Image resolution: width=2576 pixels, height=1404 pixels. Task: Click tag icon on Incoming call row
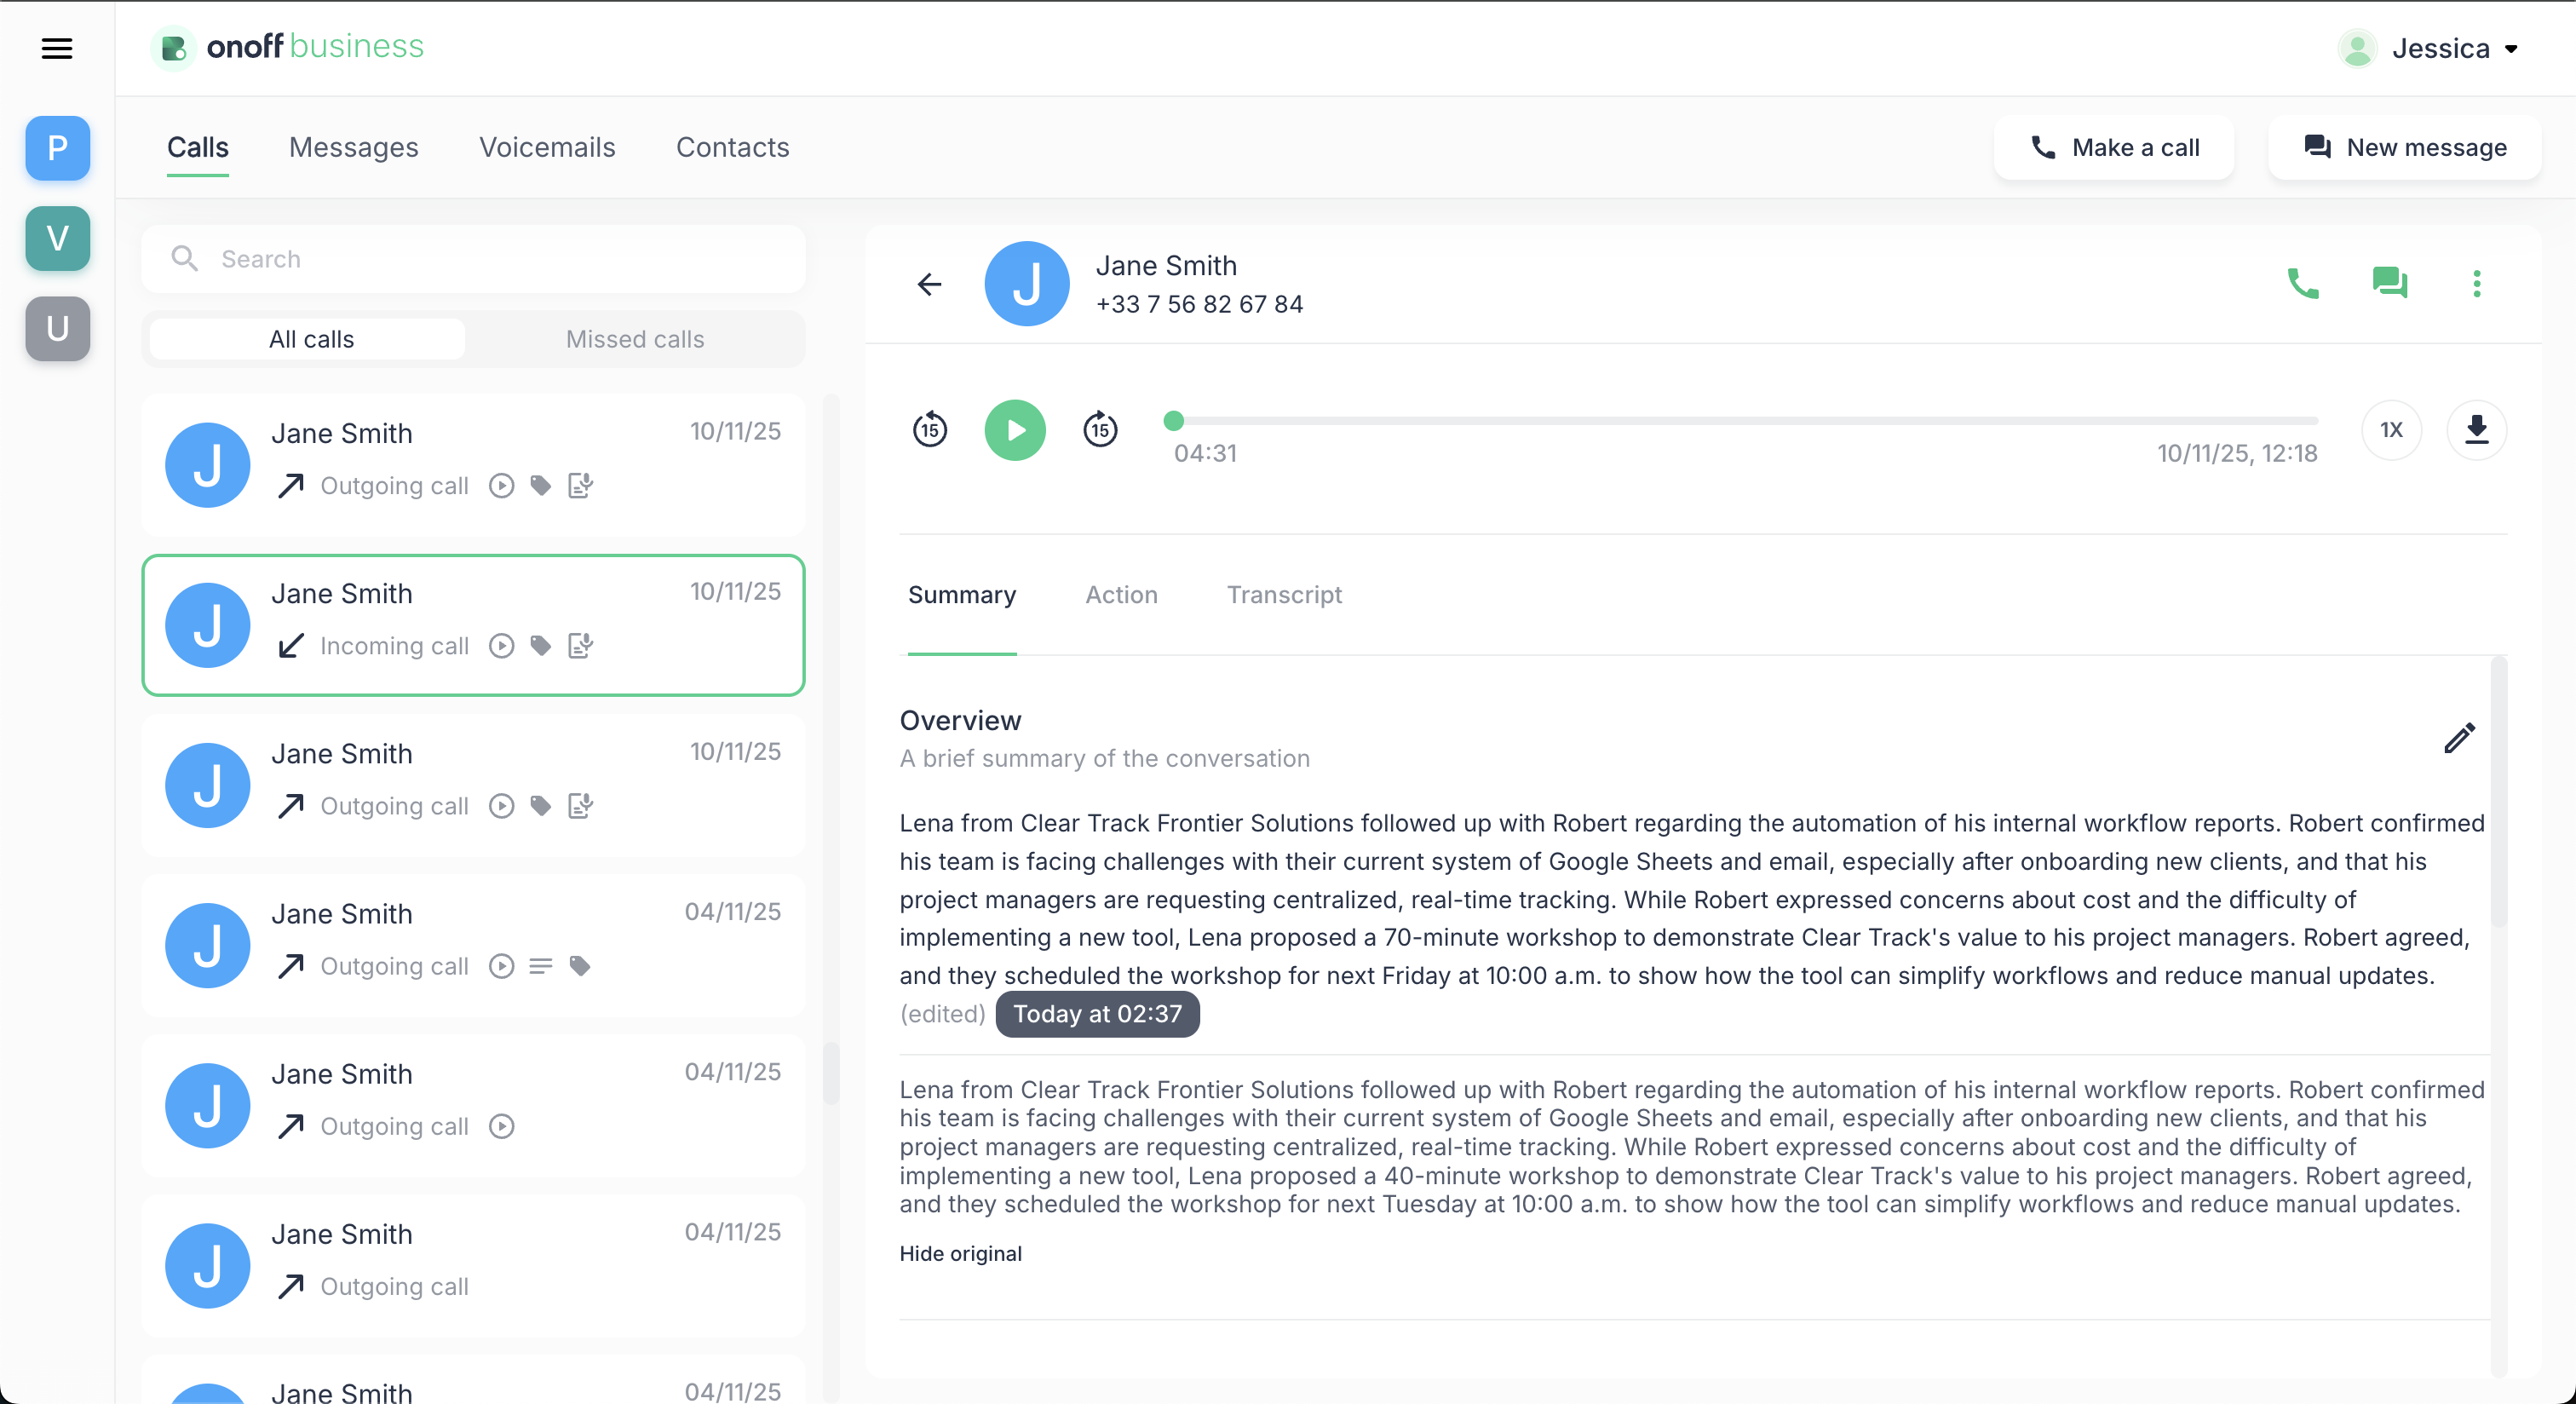(541, 646)
